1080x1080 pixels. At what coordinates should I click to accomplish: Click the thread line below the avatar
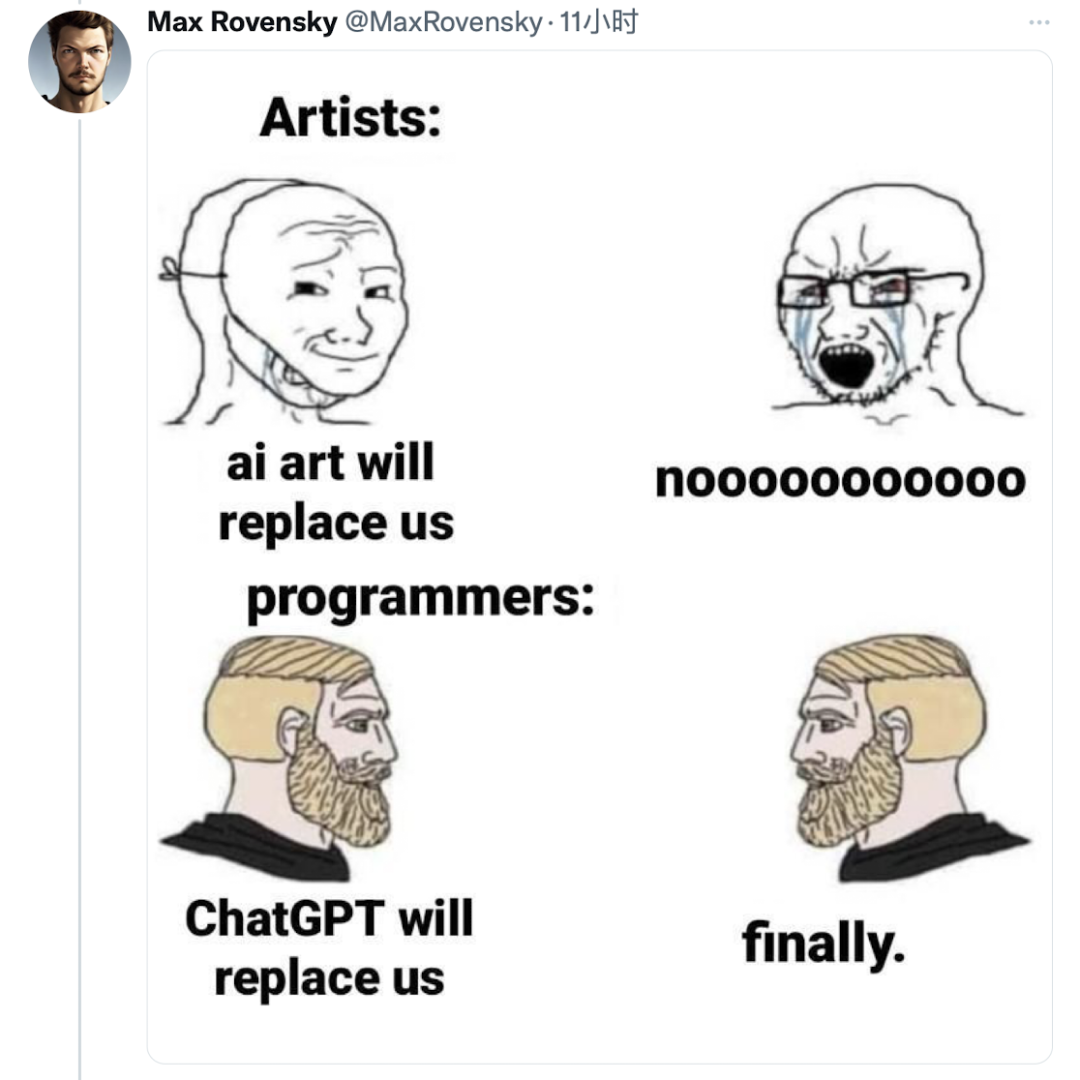tap(79, 600)
